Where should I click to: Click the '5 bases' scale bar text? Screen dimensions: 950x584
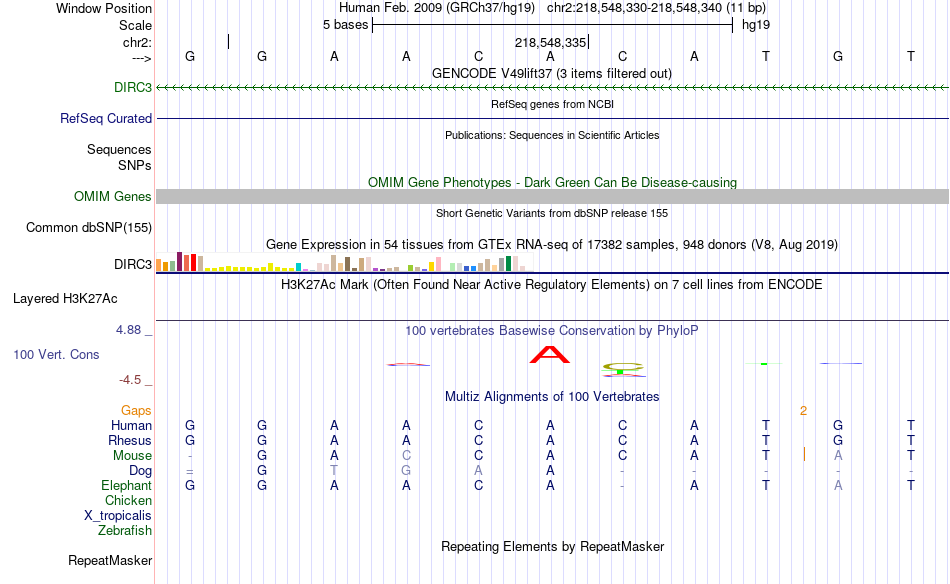[345, 25]
